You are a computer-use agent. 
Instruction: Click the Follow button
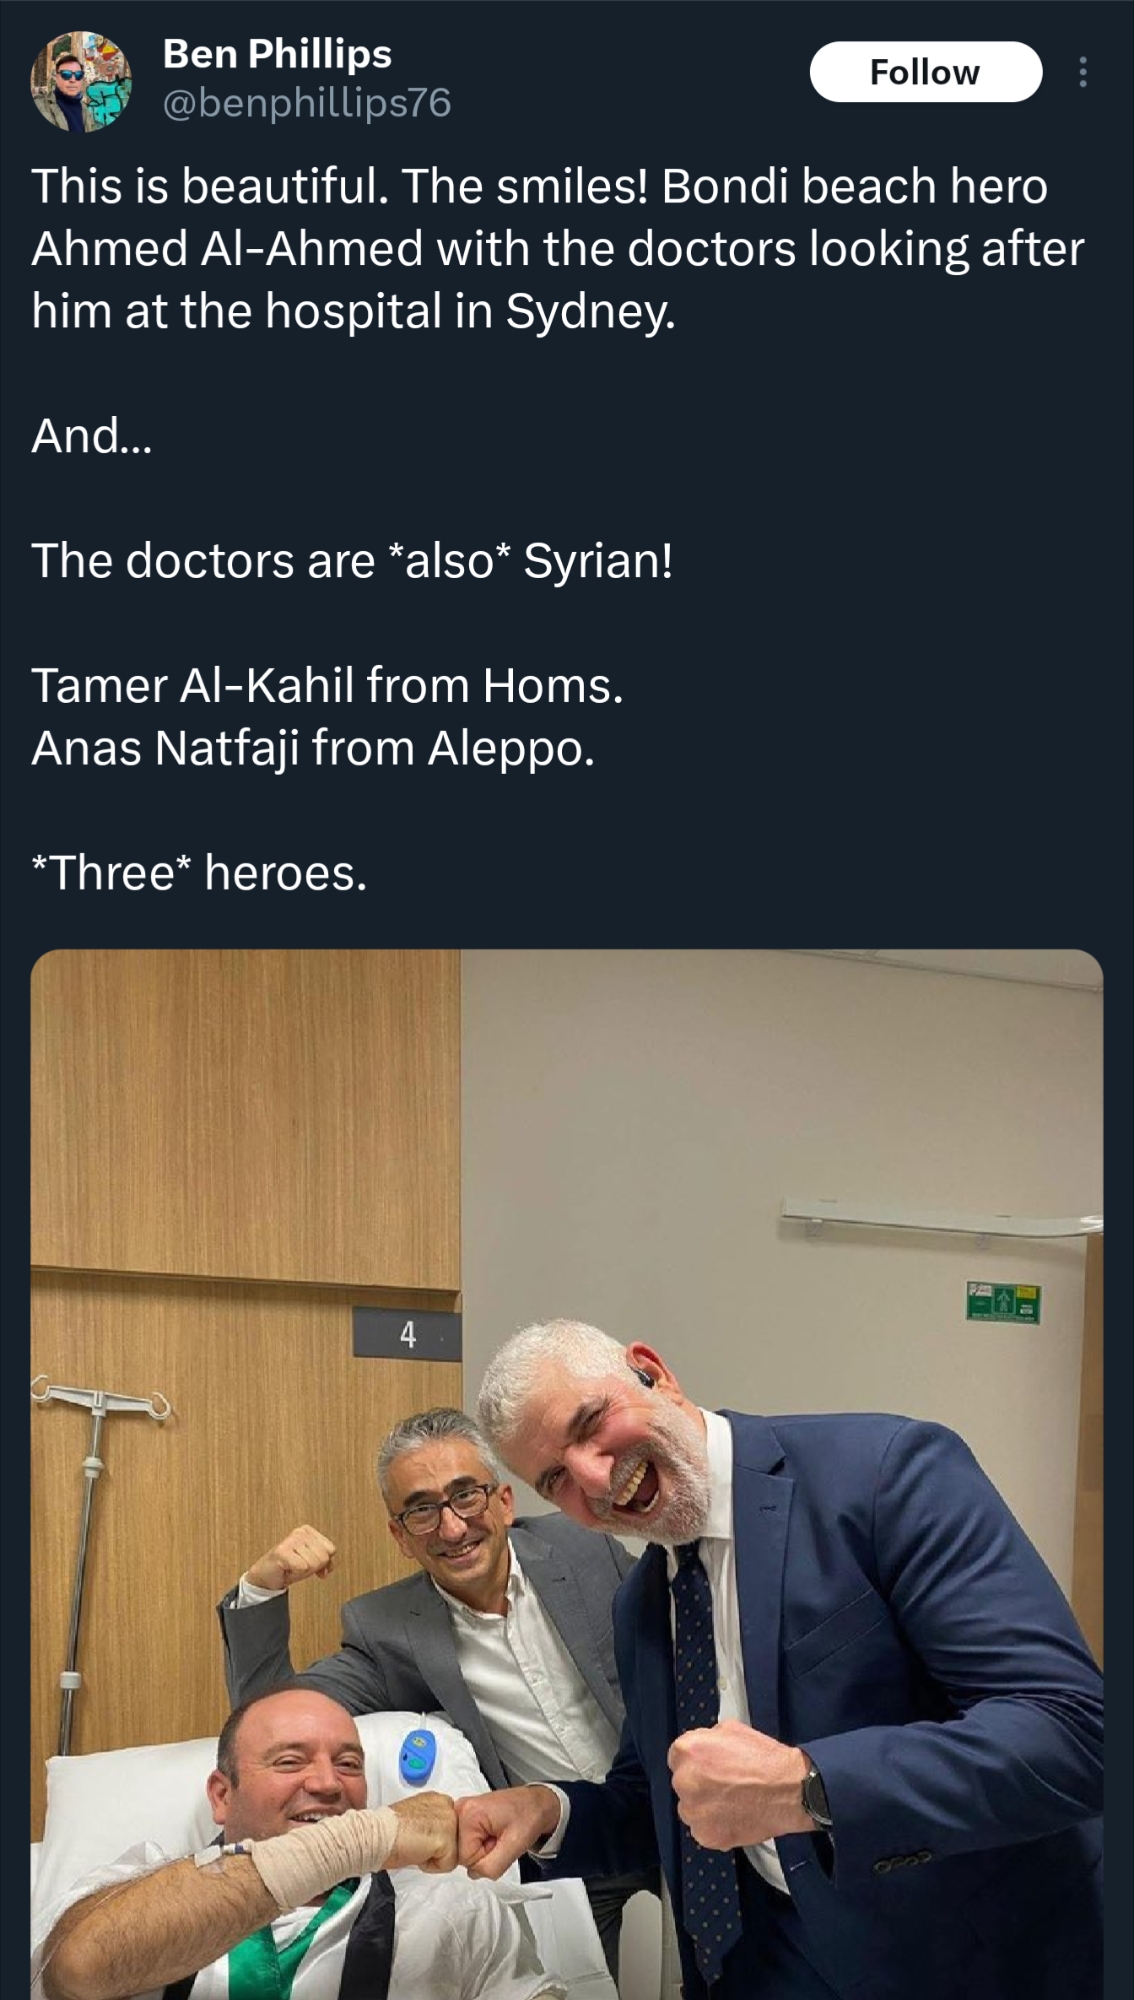click(925, 72)
